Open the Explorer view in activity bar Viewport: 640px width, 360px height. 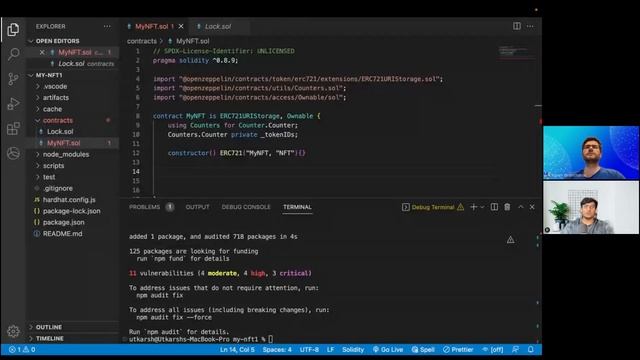click(13, 29)
